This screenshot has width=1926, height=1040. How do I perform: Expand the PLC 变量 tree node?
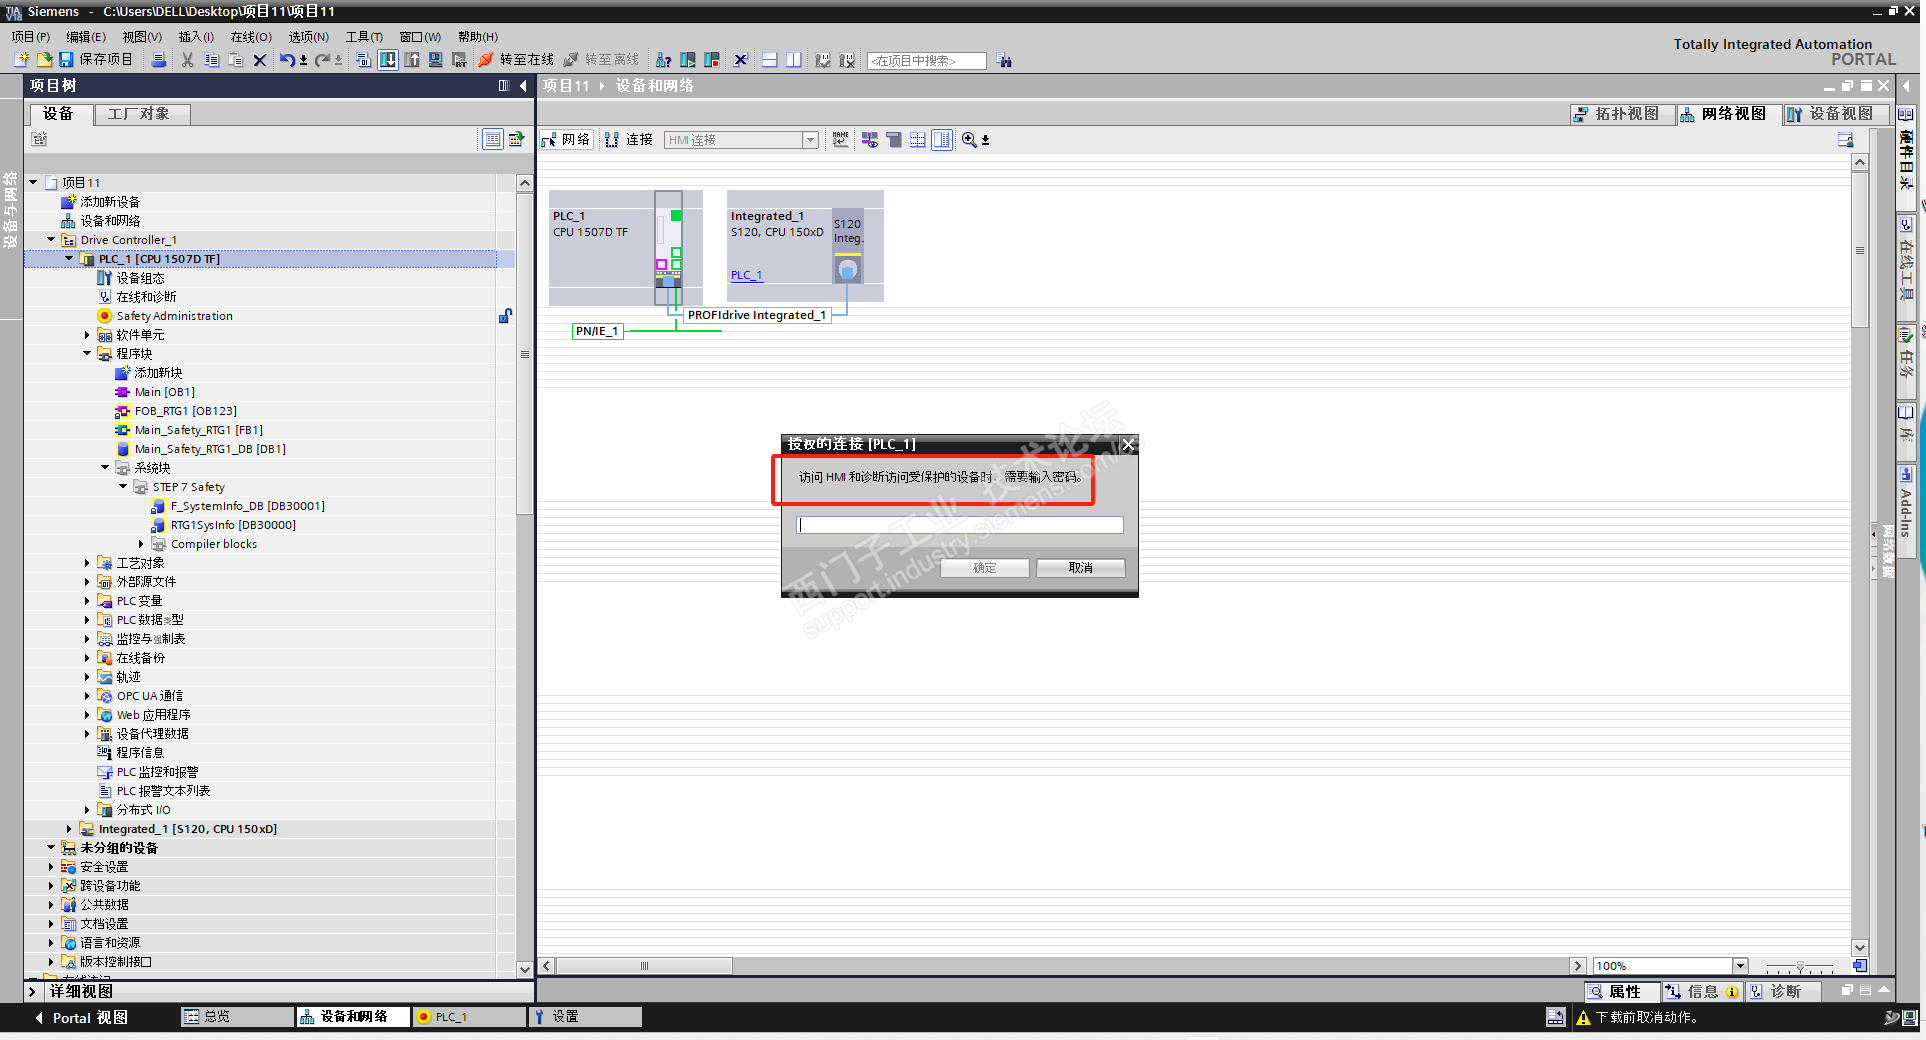(x=87, y=601)
